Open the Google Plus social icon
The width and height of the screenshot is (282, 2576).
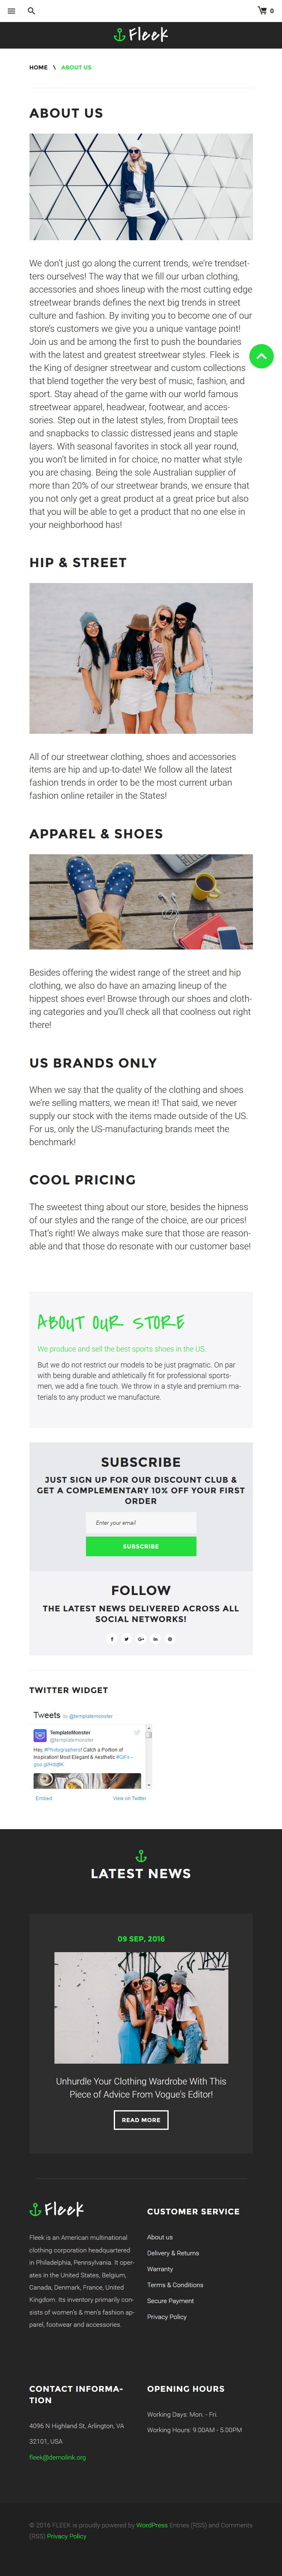pyautogui.click(x=141, y=1639)
